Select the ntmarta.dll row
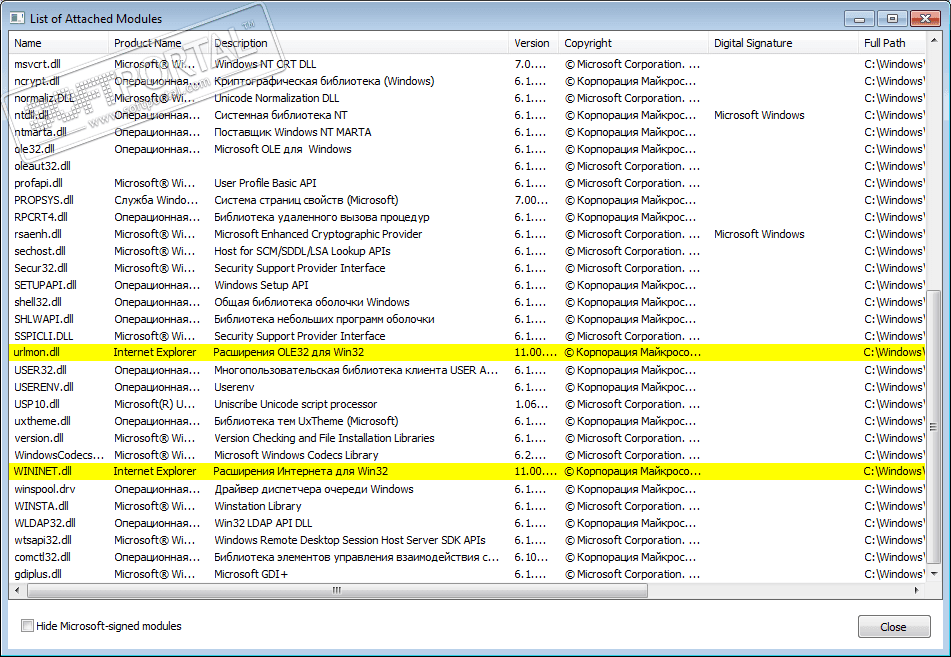This screenshot has width=951, height=657. point(467,132)
